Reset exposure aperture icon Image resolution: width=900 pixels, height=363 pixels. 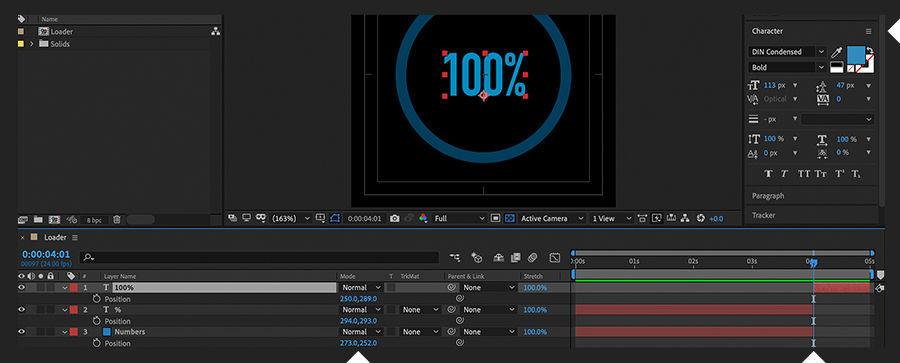(x=700, y=218)
